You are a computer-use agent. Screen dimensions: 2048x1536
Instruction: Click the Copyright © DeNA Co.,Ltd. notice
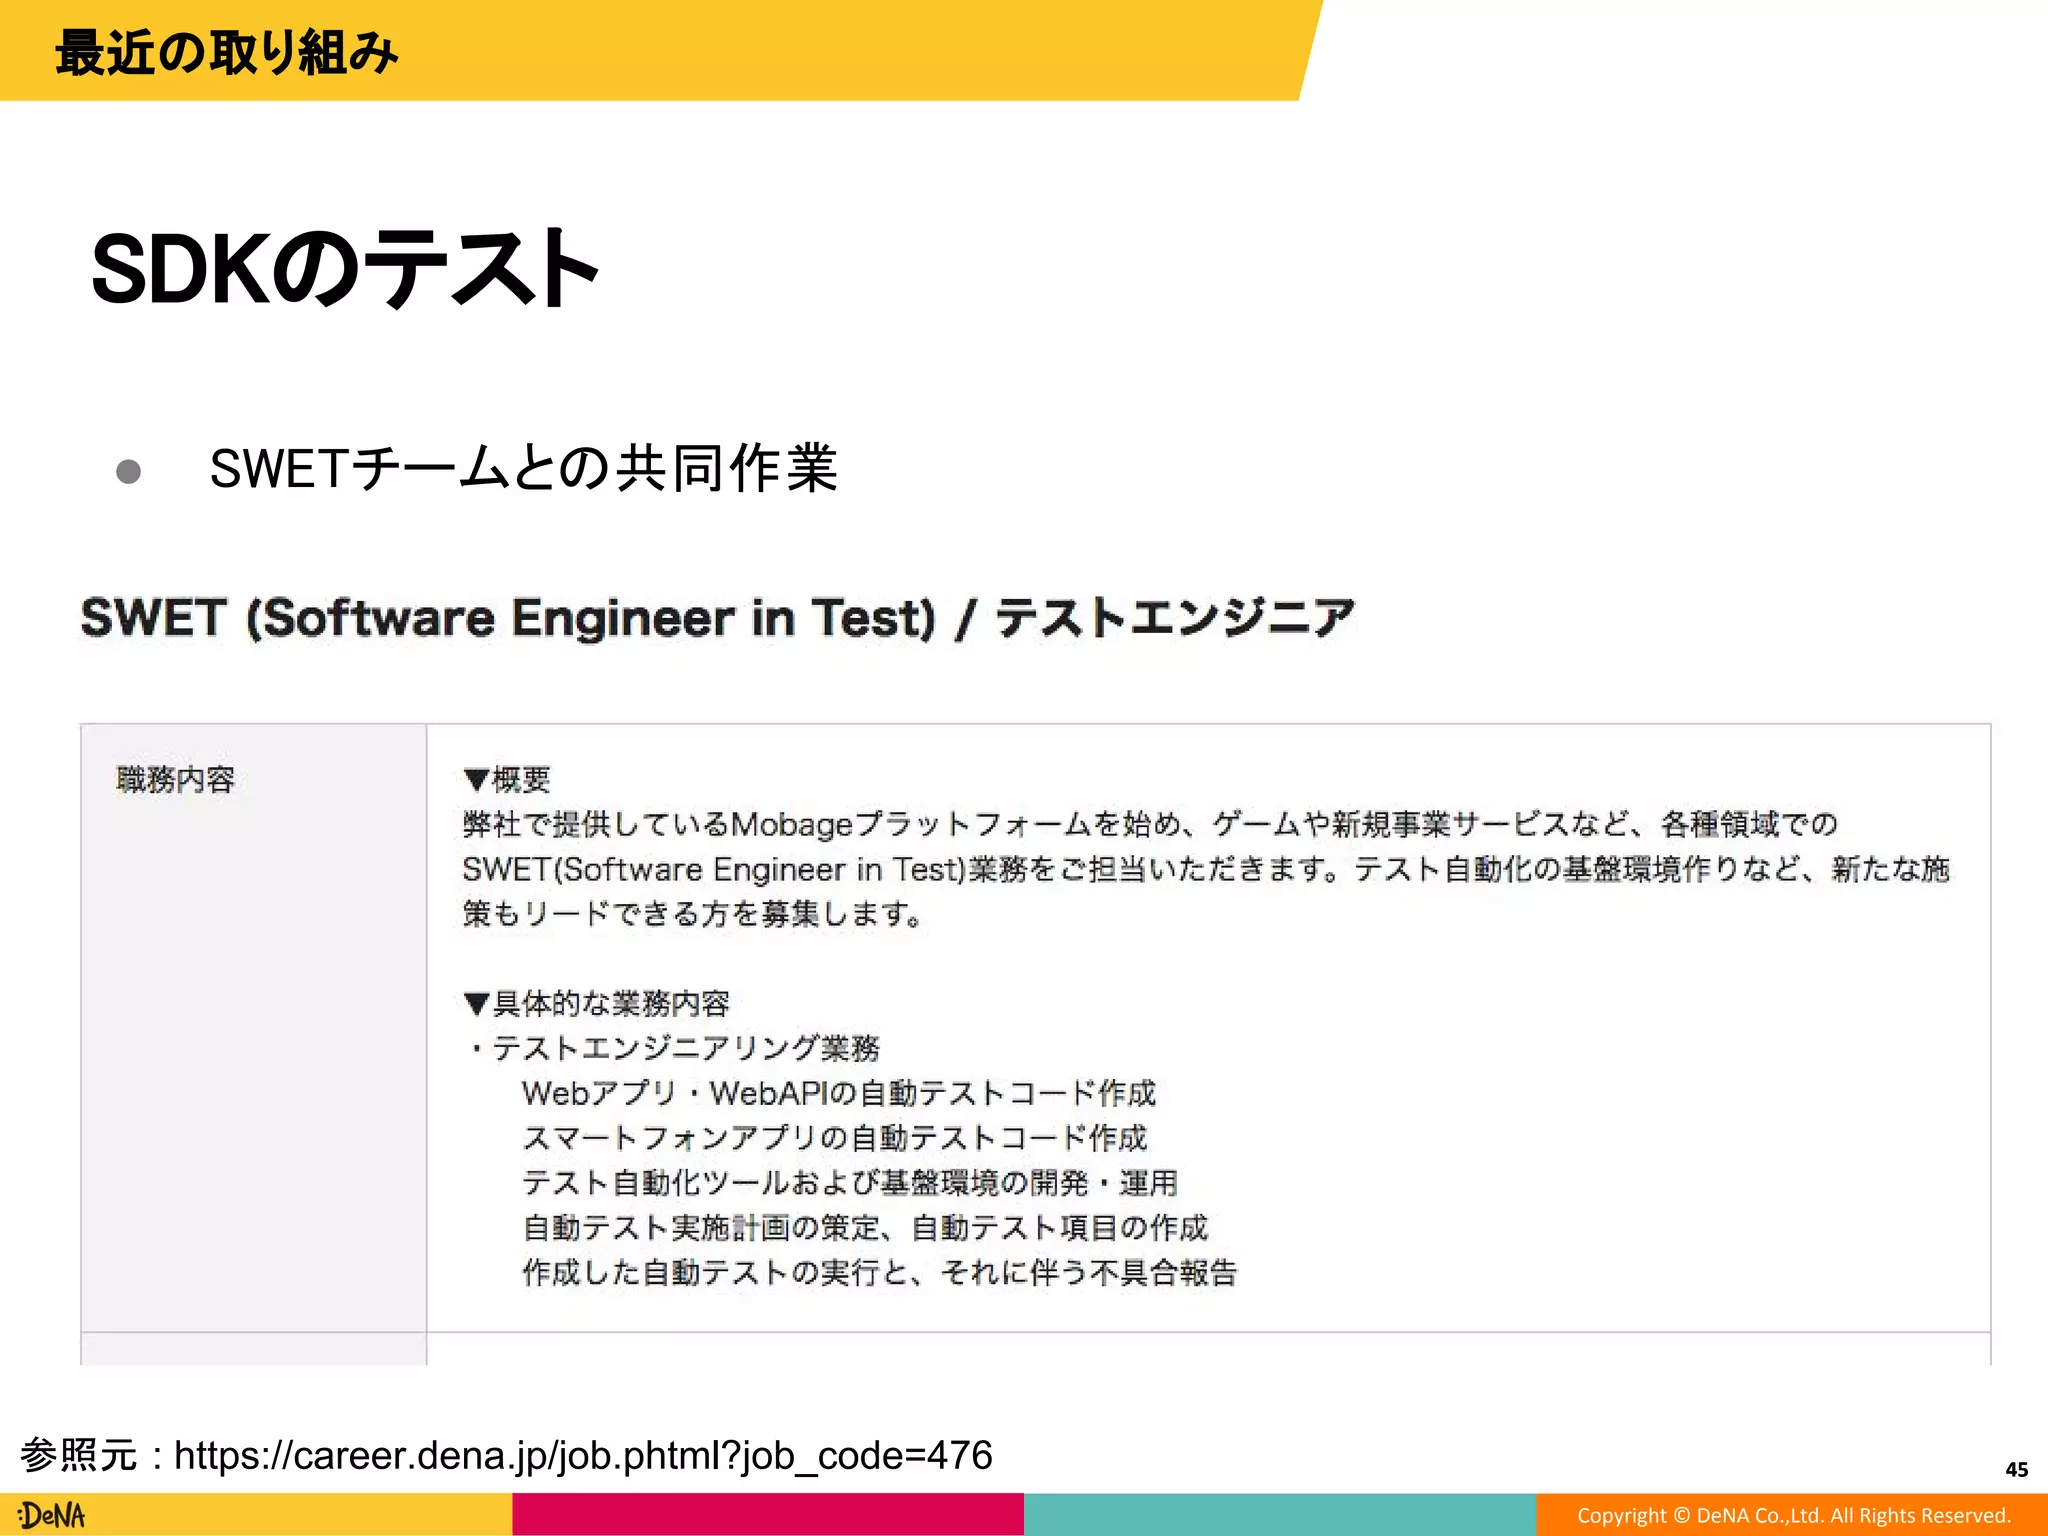click(1794, 1515)
